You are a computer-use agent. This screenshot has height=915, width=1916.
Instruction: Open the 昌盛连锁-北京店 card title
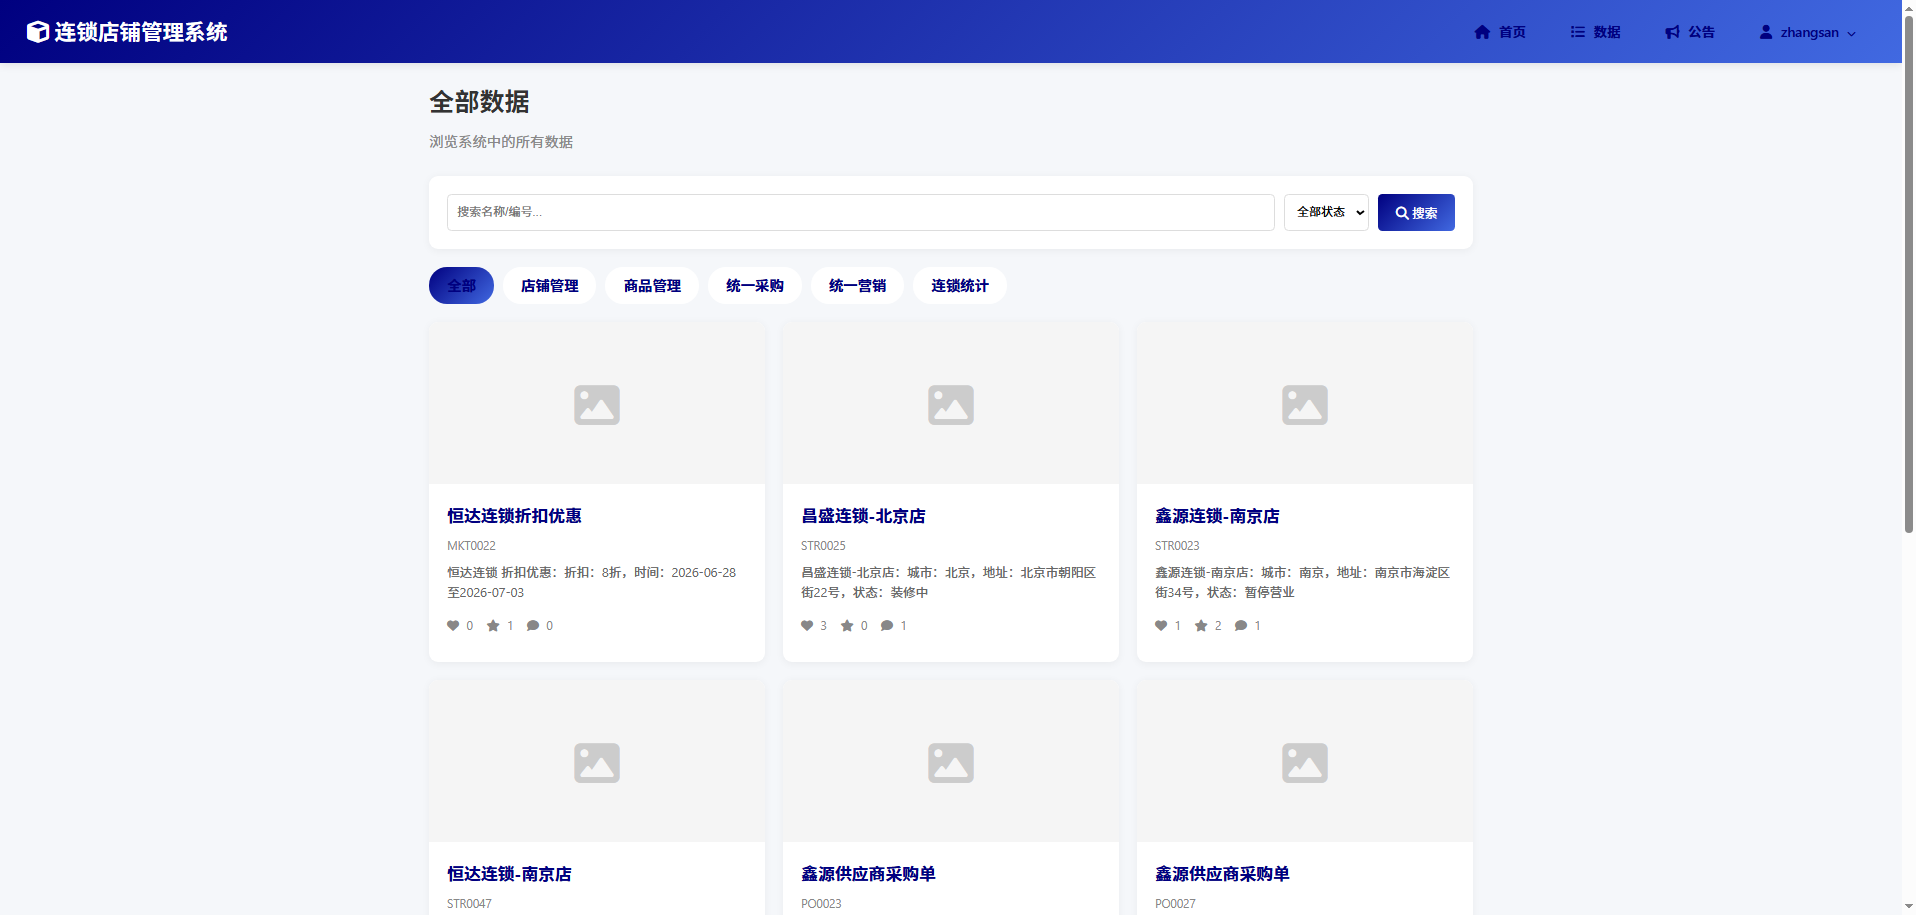863,516
